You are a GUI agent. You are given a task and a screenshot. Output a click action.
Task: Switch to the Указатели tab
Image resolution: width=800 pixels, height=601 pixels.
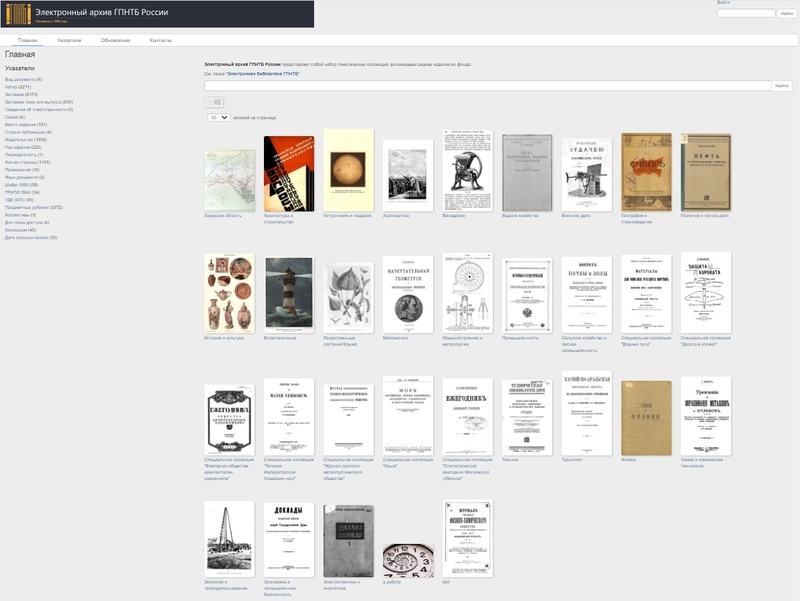(x=69, y=40)
